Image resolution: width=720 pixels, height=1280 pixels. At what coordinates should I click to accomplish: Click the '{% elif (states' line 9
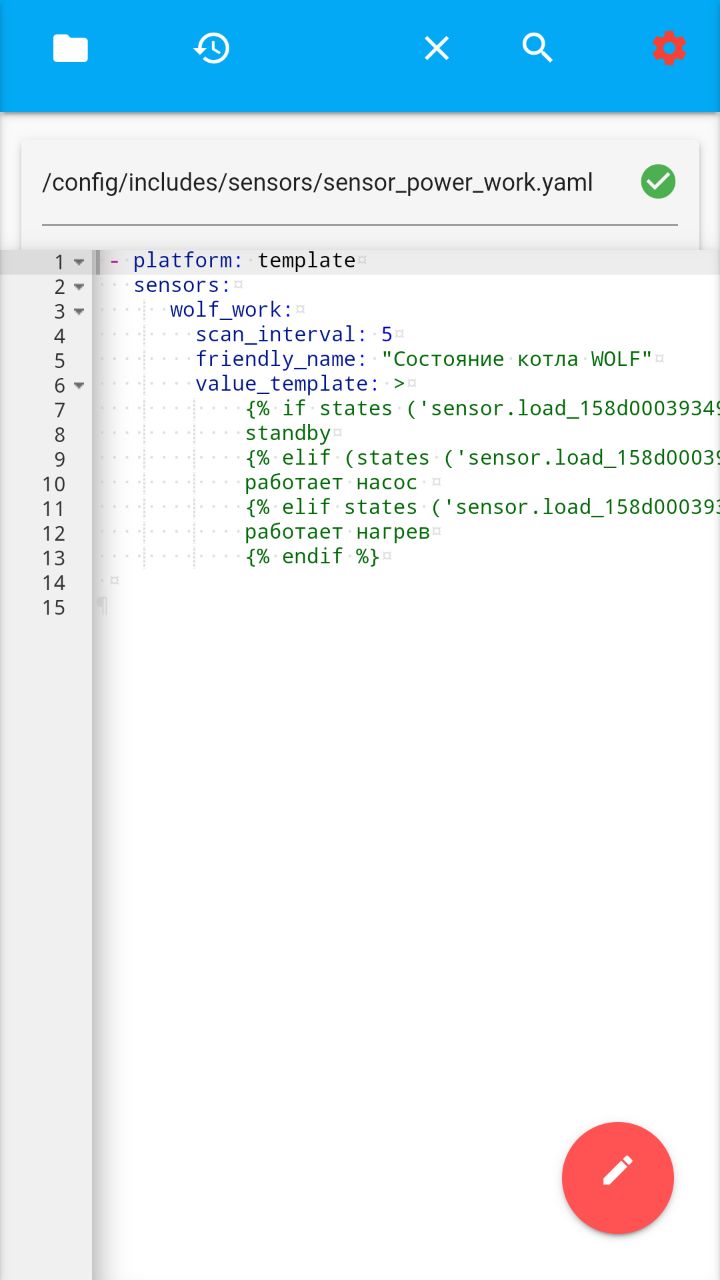(x=482, y=458)
